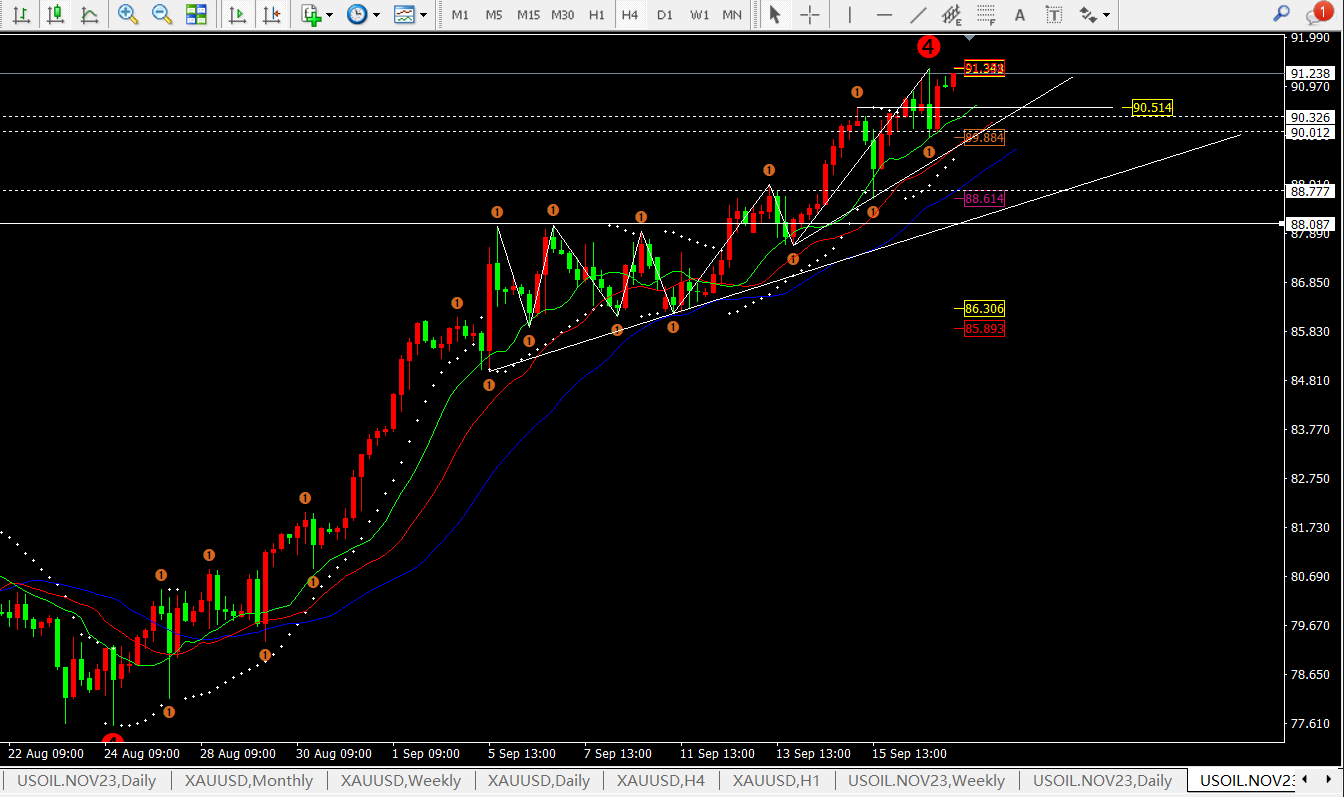Screen dimensions: 1344x797
Task: Select the trendline drawing tool
Action: point(917,14)
